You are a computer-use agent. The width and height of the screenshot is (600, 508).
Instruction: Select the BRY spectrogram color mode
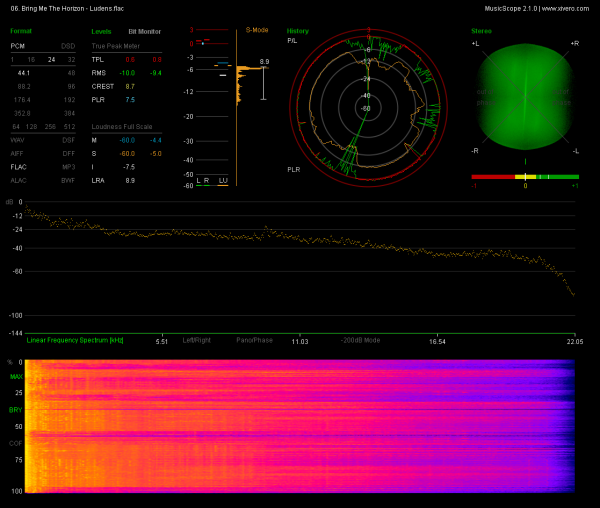16,410
